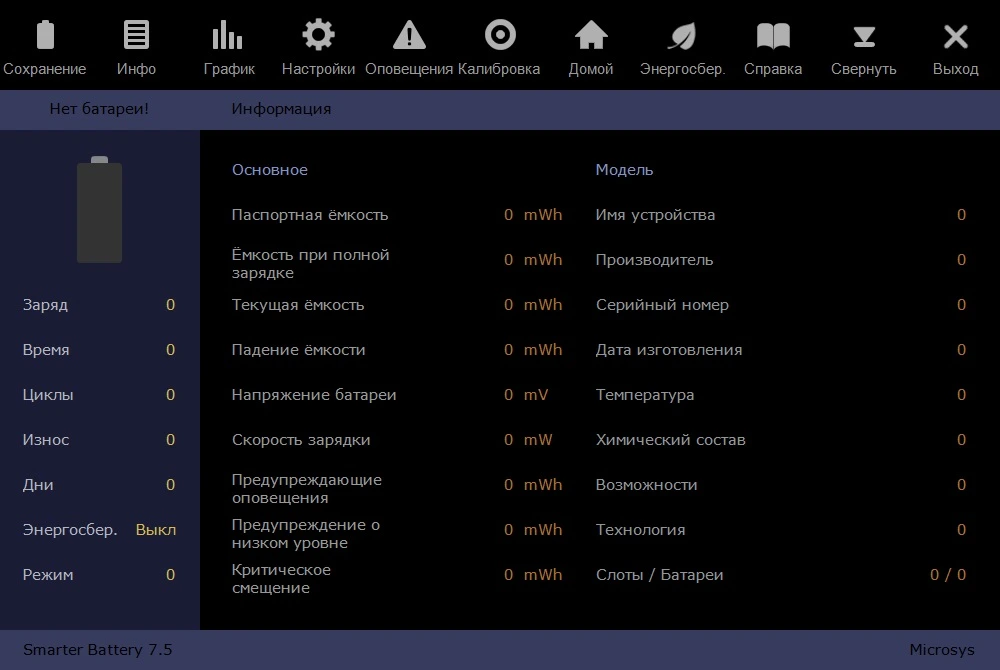
Task: Click Выход X icon
Action: click(x=955, y=36)
